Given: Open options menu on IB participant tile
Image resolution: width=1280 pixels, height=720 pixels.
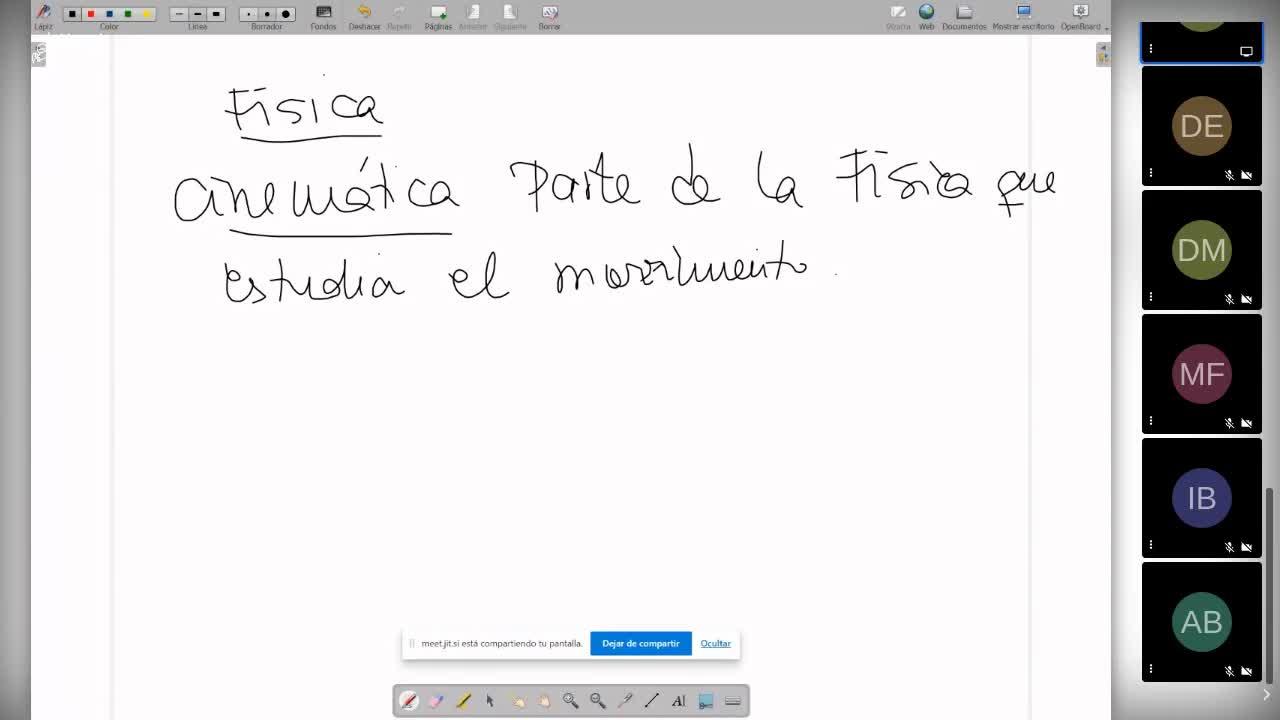Looking at the screenshot, I should pyautogui.click(x=1151, y=545).
